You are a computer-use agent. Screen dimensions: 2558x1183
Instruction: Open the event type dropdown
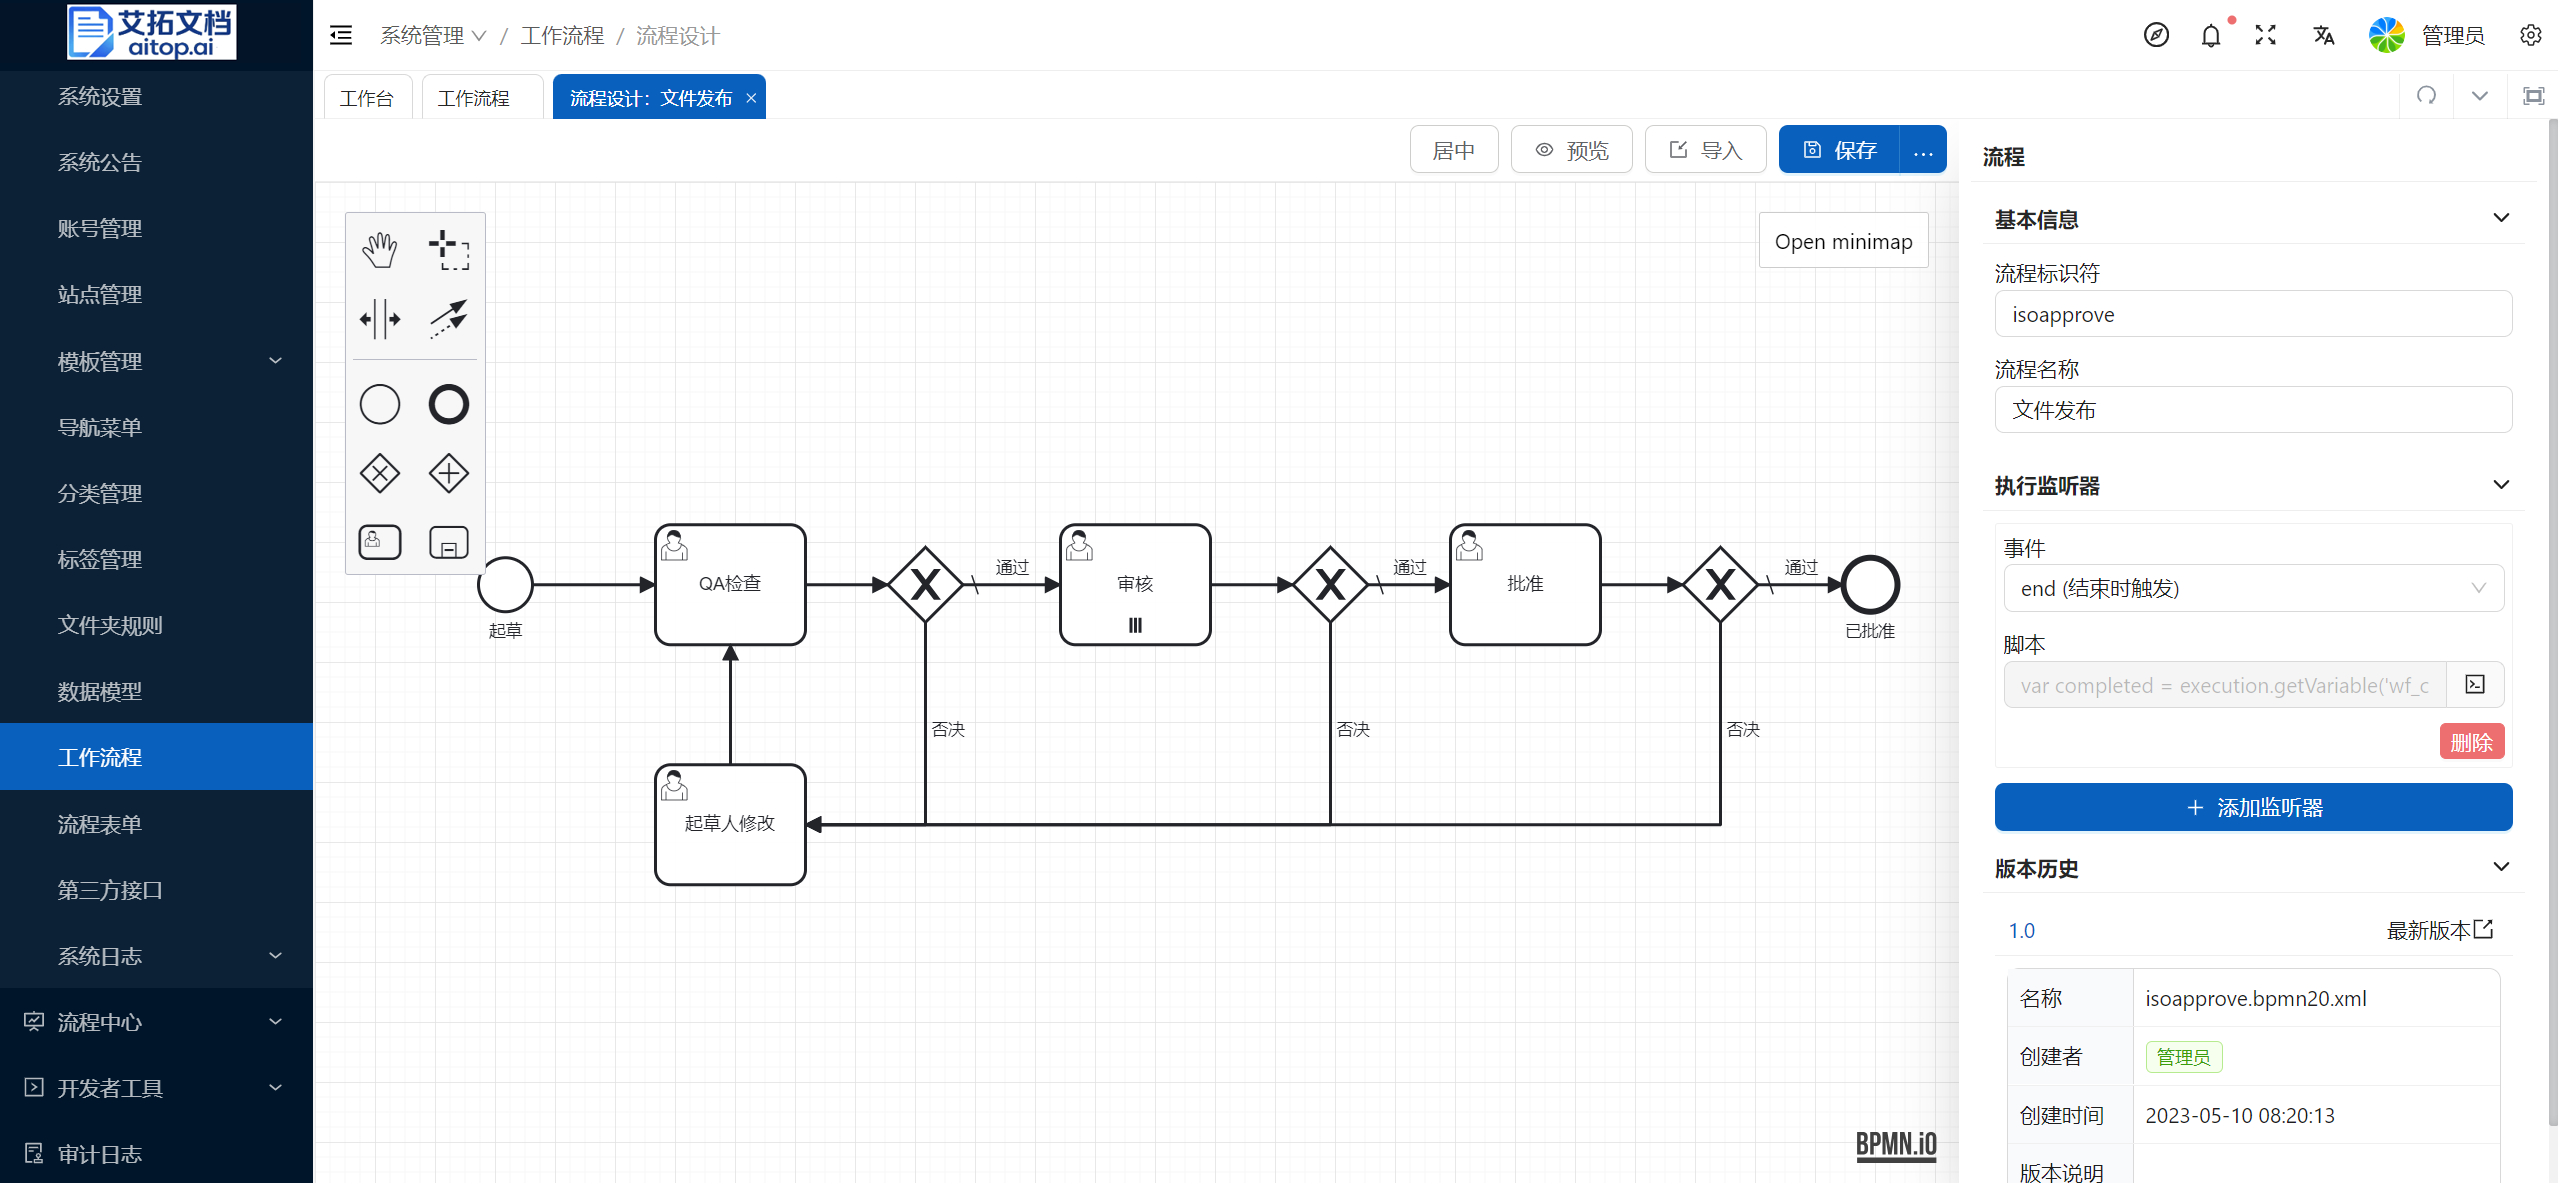pos(2253,588)
